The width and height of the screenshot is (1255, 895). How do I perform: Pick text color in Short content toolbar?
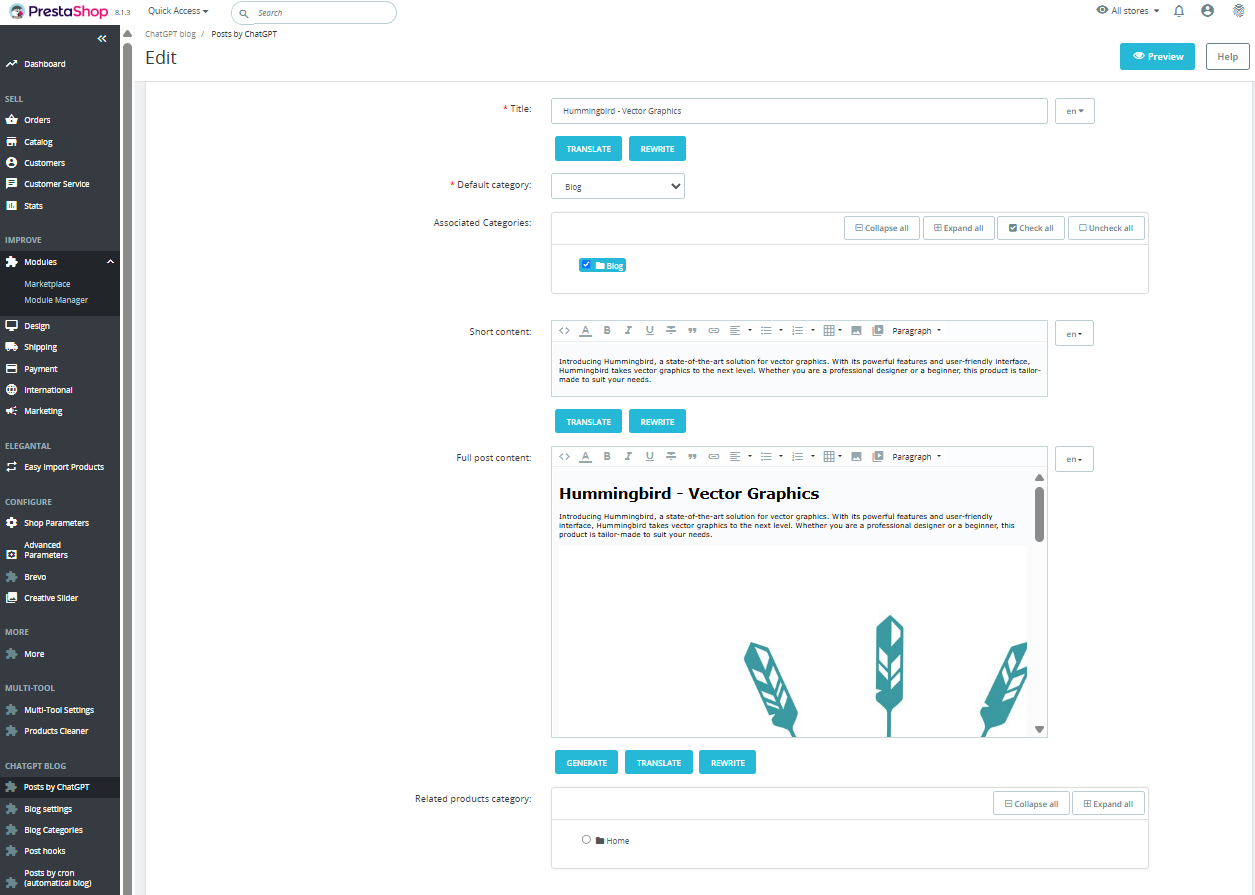click(586, 331)
